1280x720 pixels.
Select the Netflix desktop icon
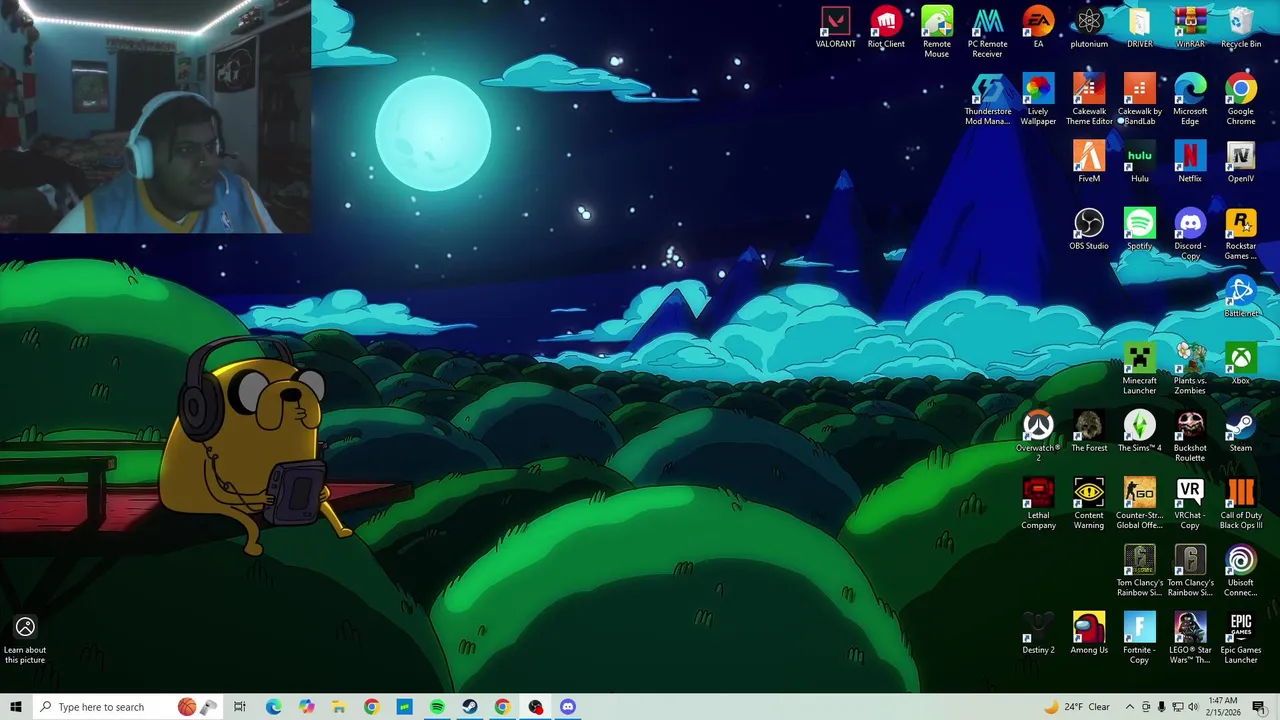(x=1190, y=162)
